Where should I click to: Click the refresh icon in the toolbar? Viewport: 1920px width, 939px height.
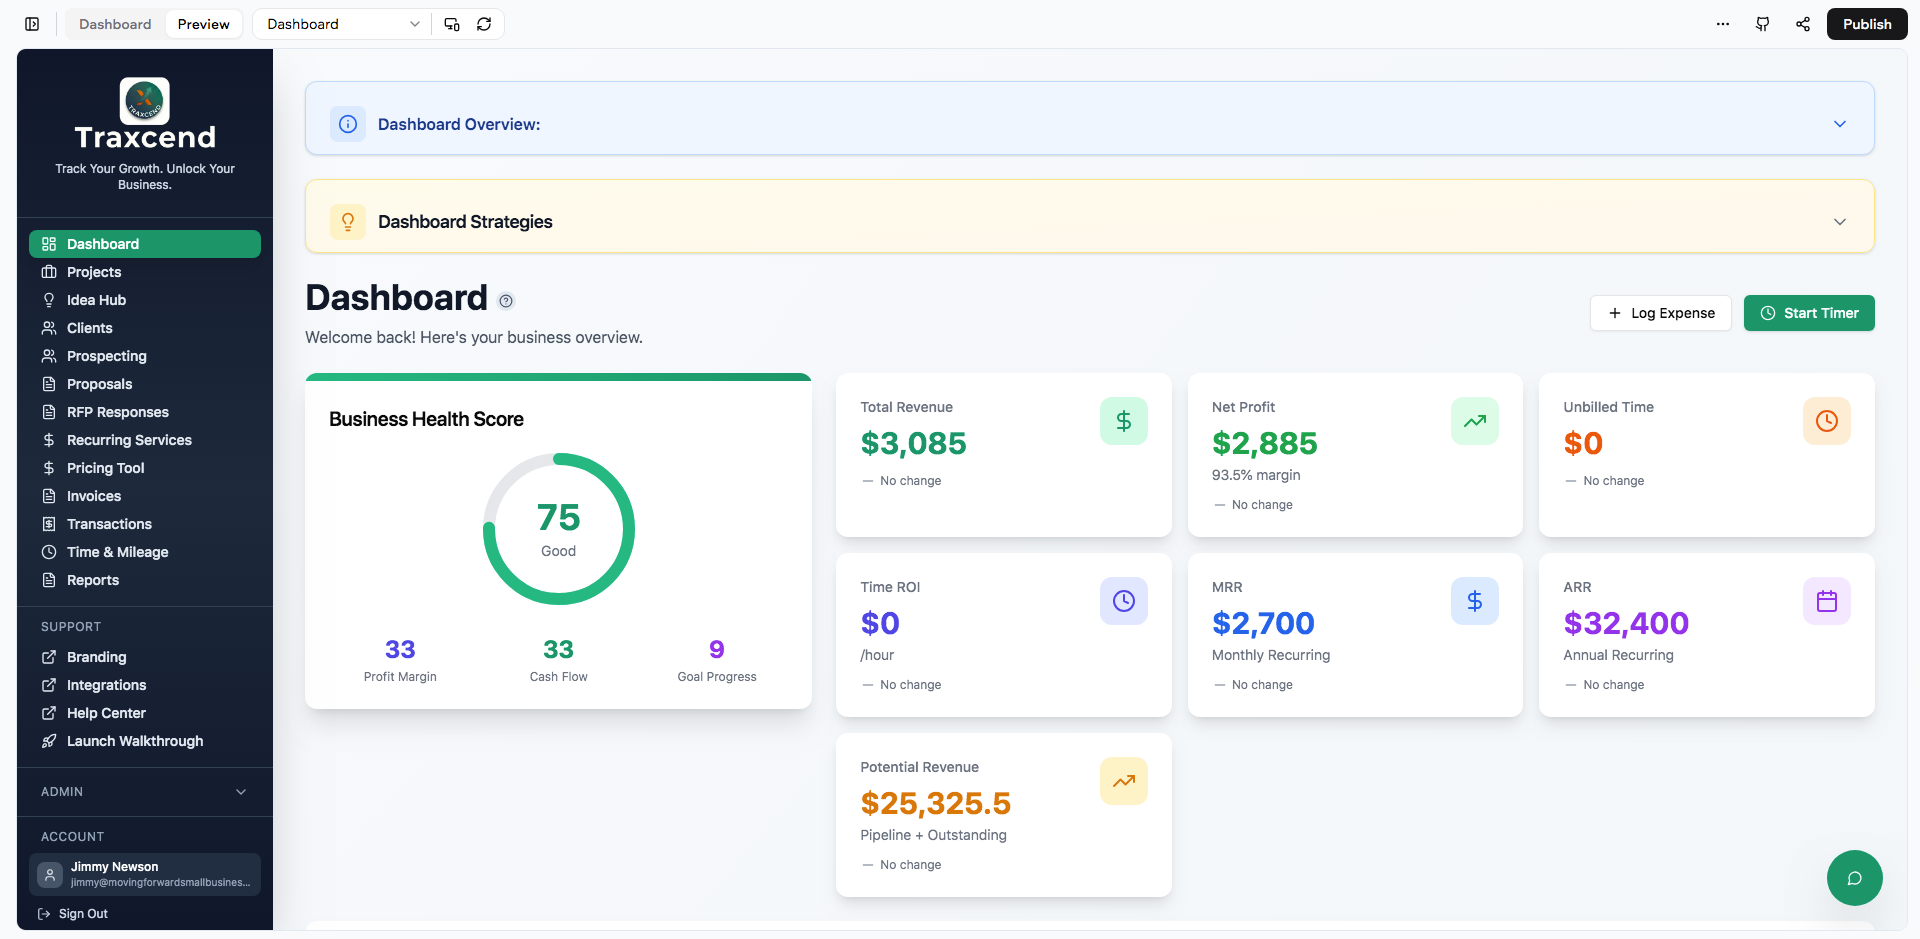tap(484, 24)
